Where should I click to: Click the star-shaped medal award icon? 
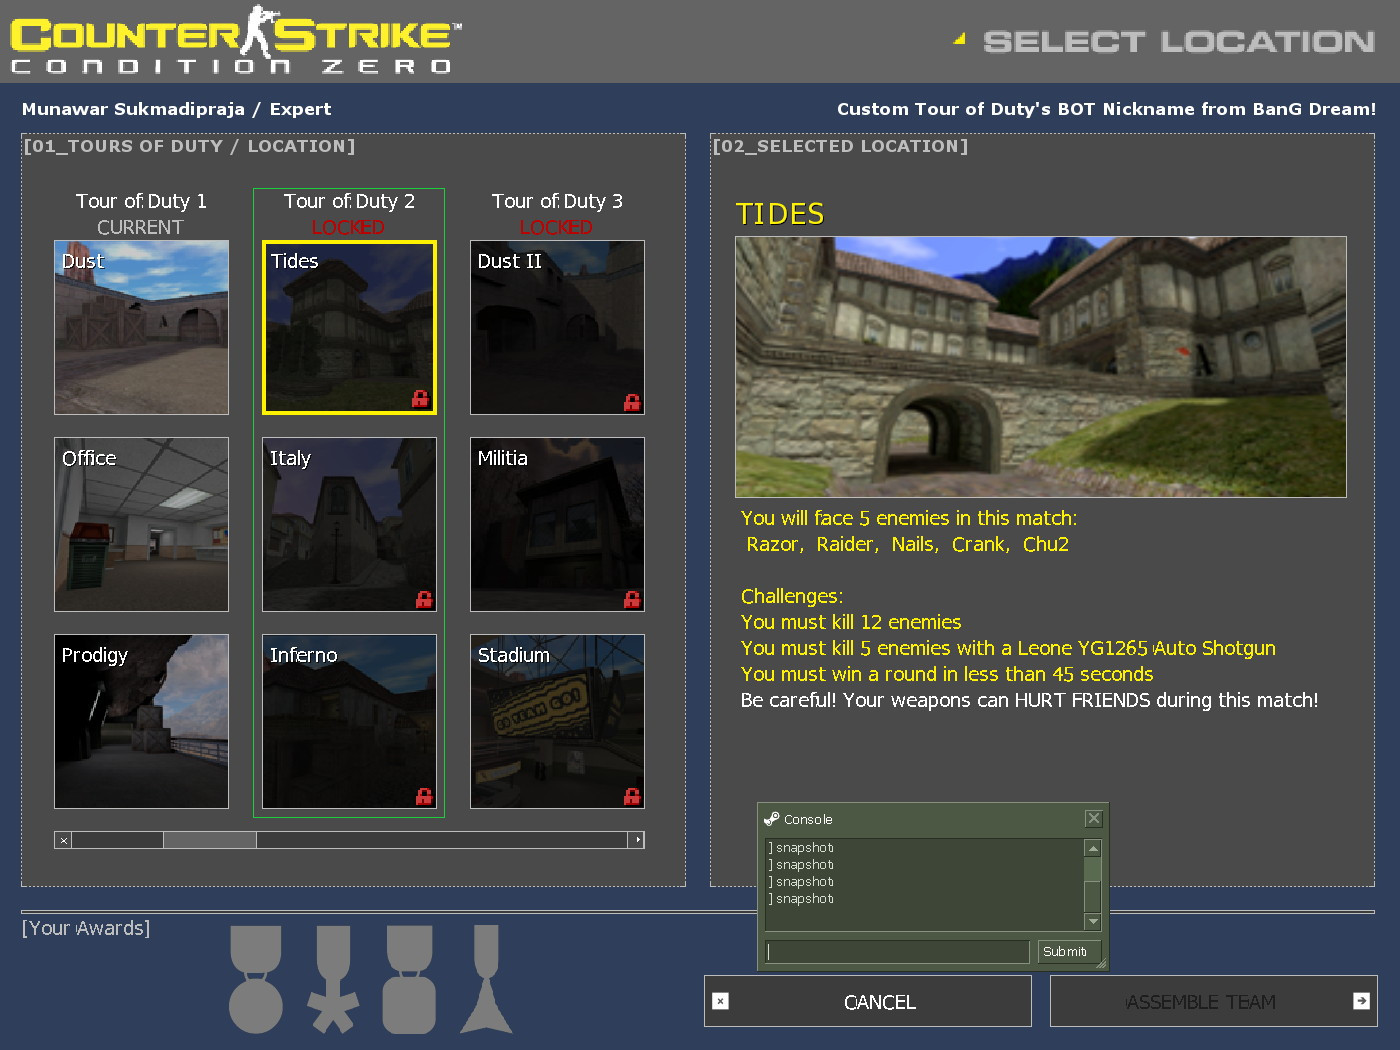[x=333, y=979]
